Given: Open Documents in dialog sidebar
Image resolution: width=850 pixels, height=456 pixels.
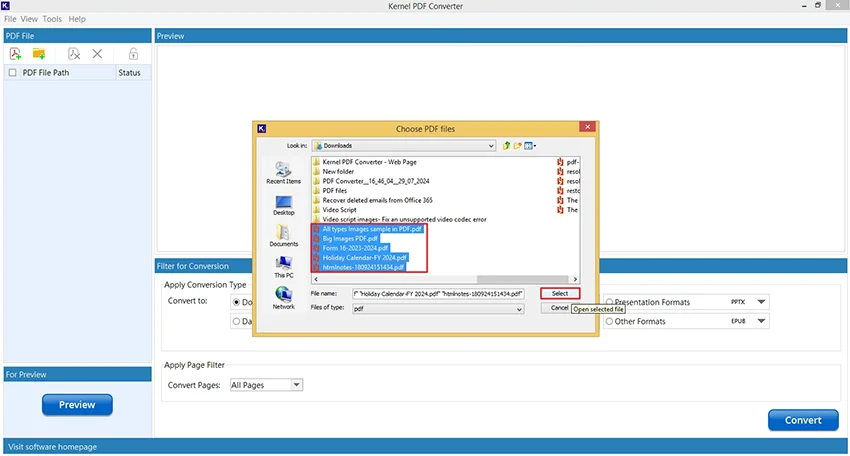Looking at the screenshot, I should tap(284, 236).
